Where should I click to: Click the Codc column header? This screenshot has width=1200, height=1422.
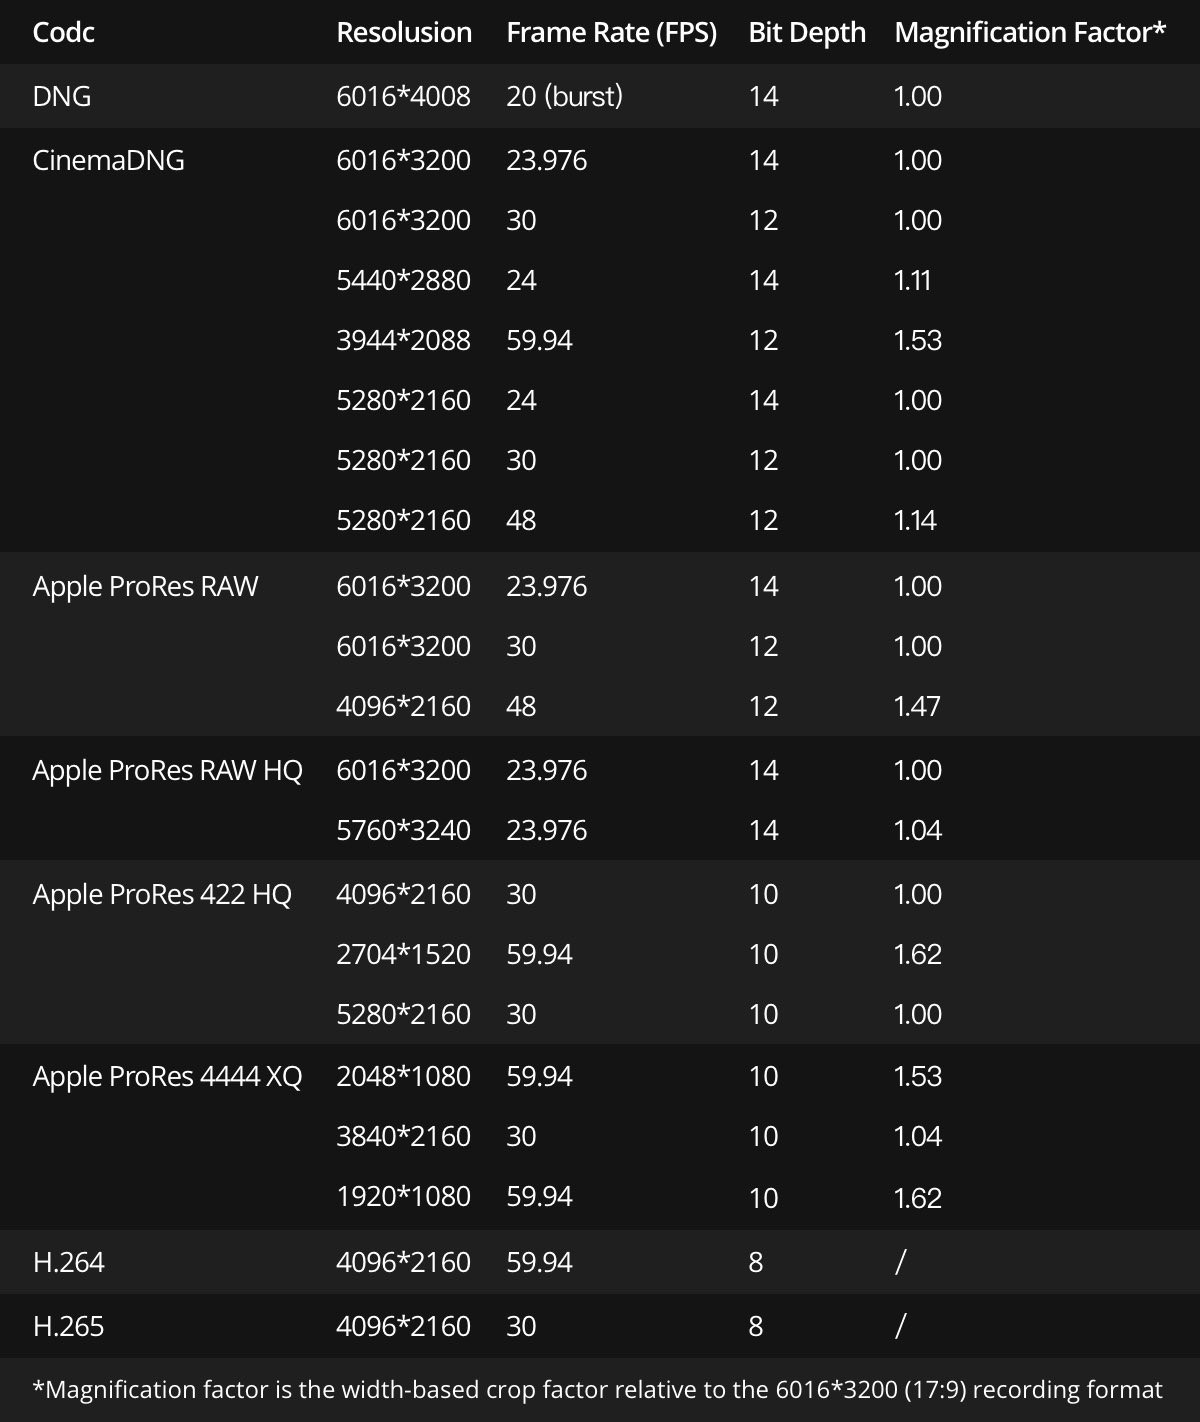click(63, 33)
